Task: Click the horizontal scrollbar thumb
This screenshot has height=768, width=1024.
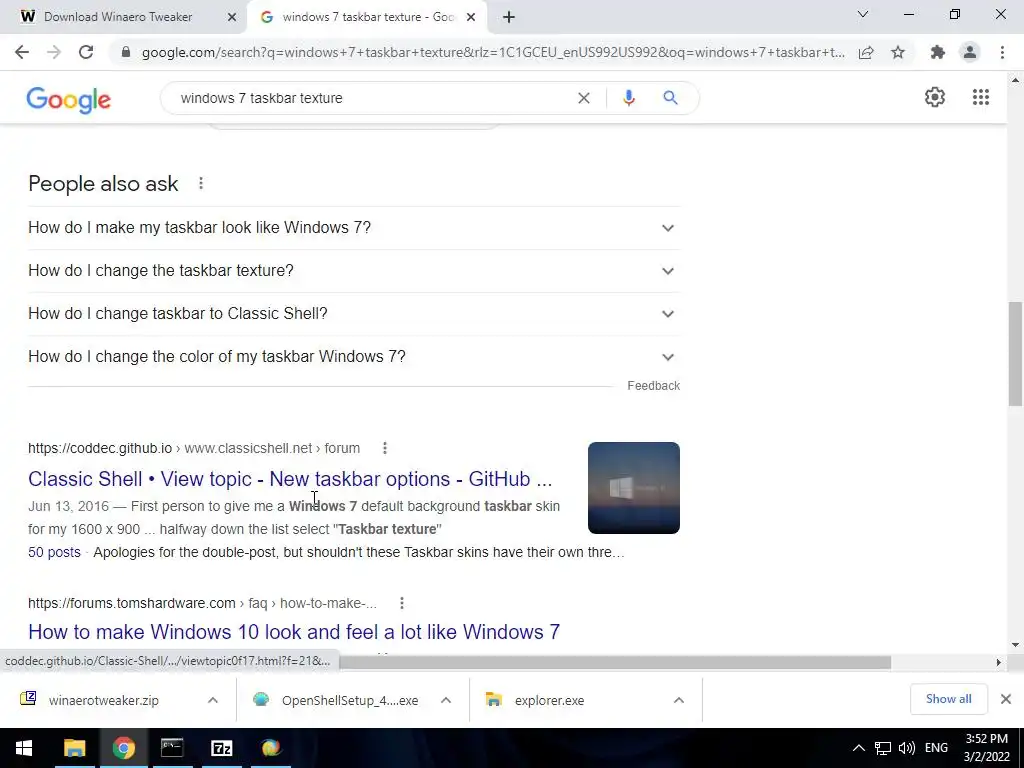Action: [614, 662]
